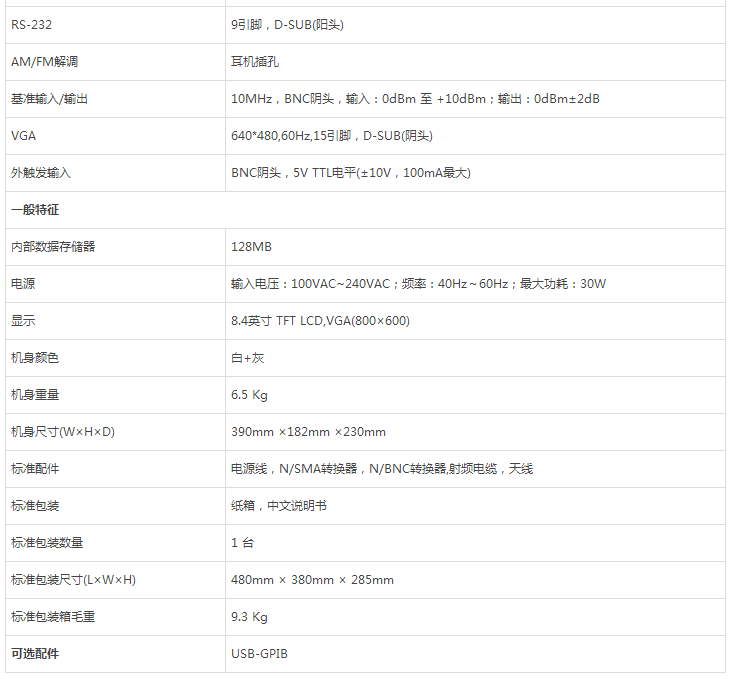Select the 一般特征 section header
The image size is (733, 679).
35,210
